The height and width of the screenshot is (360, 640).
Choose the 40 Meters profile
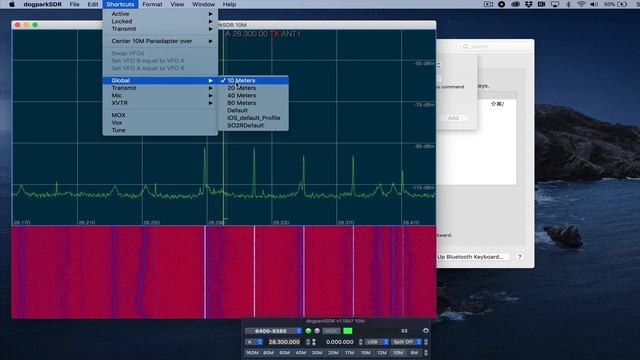coord(253,95)
